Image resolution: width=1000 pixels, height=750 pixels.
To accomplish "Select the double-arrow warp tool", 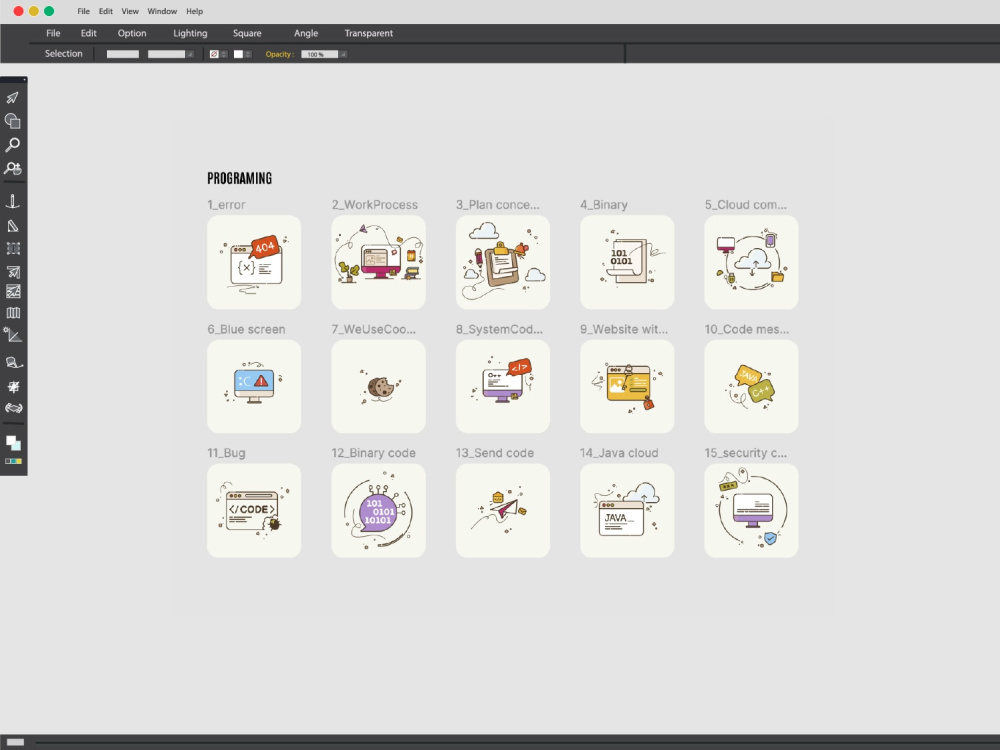I will point(13,408).
